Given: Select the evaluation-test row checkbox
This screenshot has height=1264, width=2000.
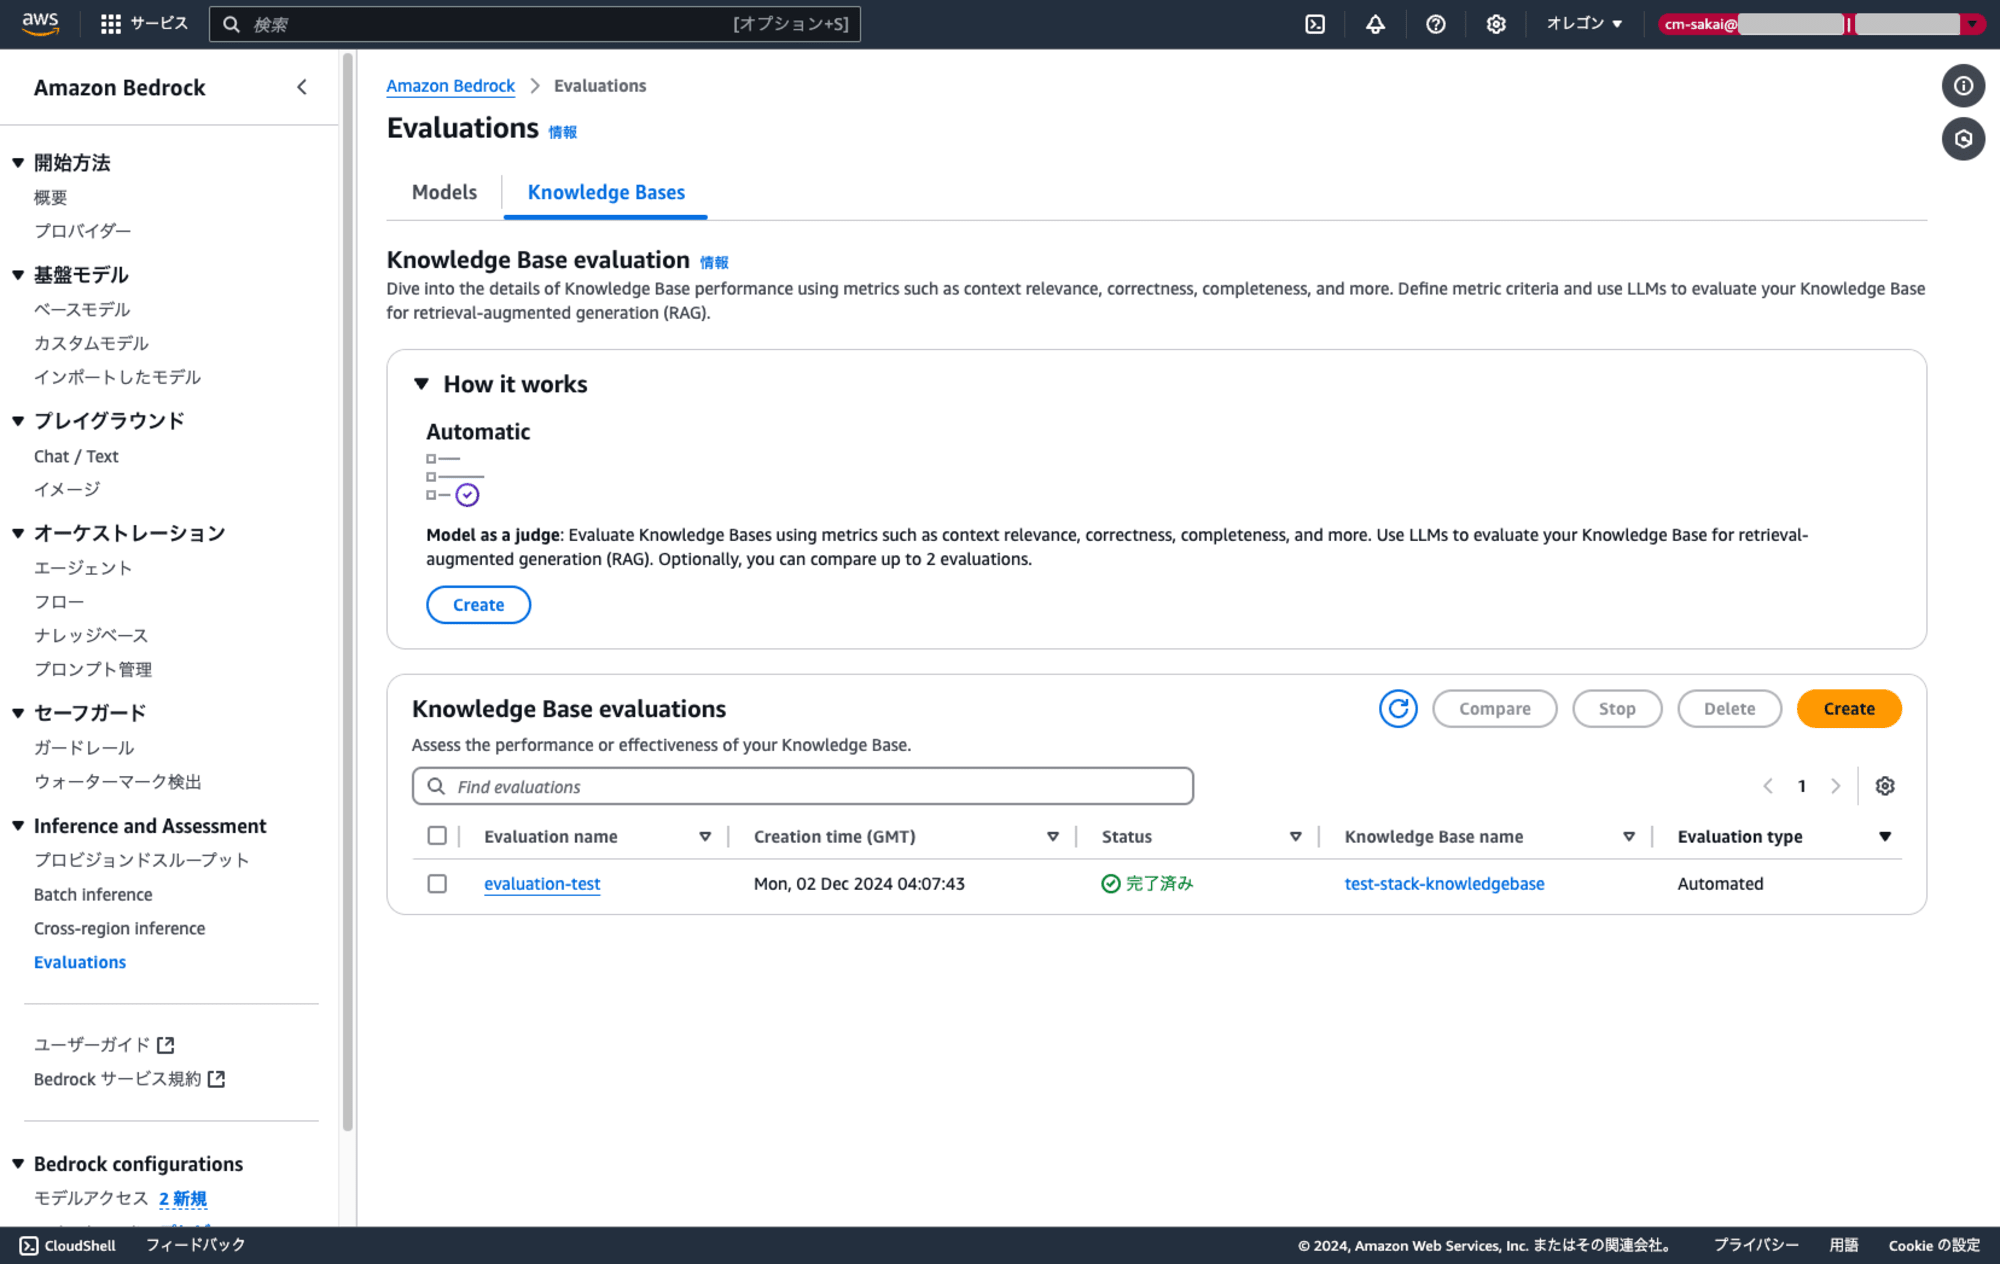Looking at the screenshot, I should tap(437, 884).
